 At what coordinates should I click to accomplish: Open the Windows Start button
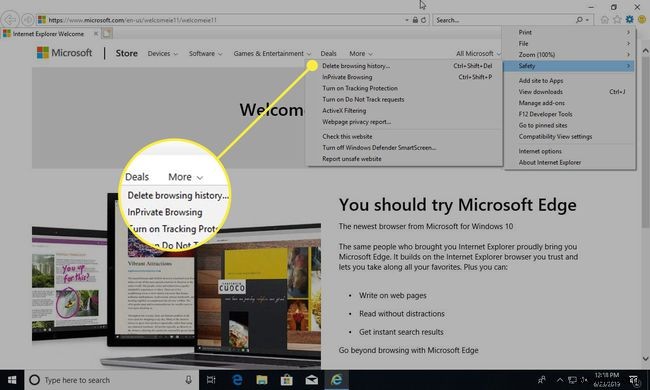(x=12, y=380)
